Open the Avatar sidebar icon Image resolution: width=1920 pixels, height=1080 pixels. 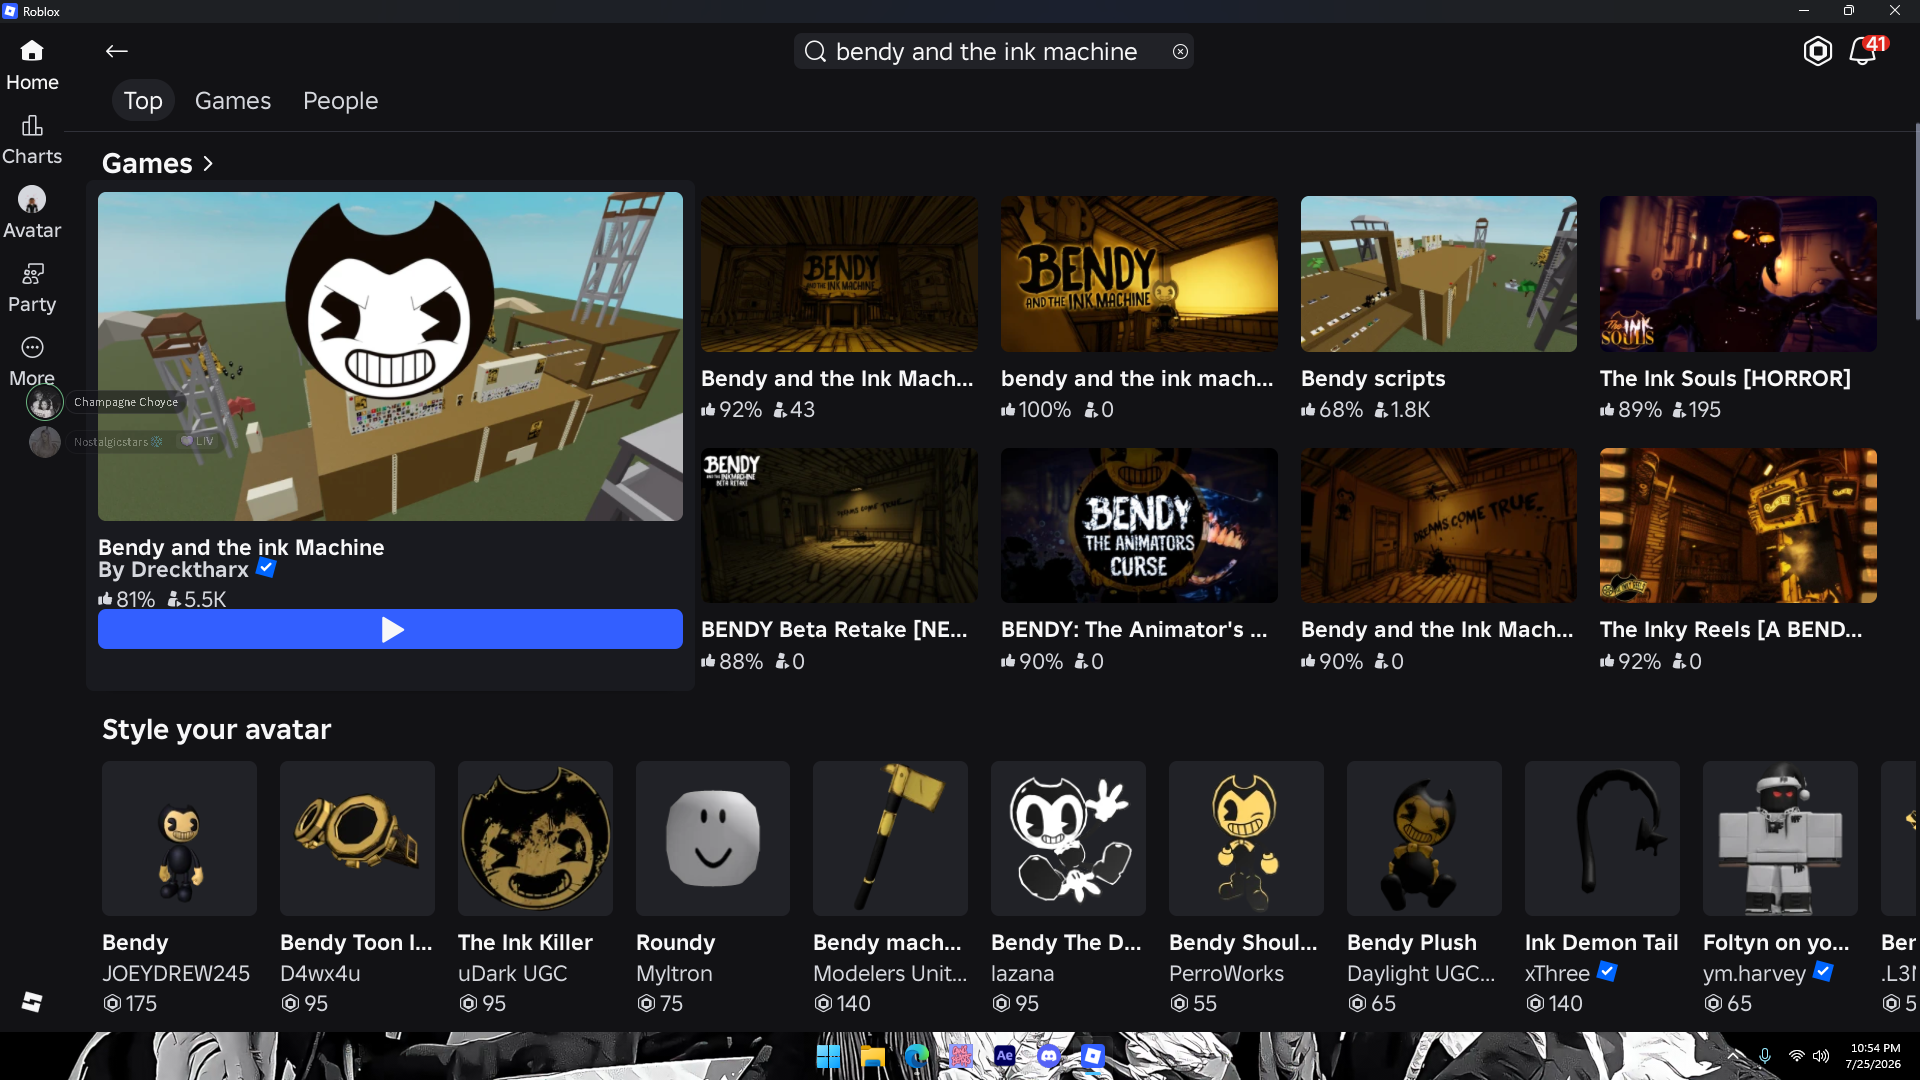[32, 199]
